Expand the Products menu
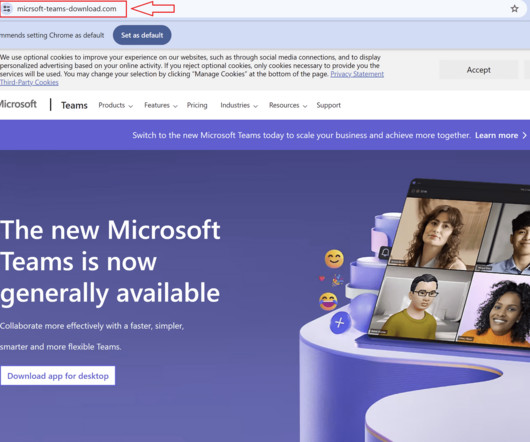 point(116,105)
